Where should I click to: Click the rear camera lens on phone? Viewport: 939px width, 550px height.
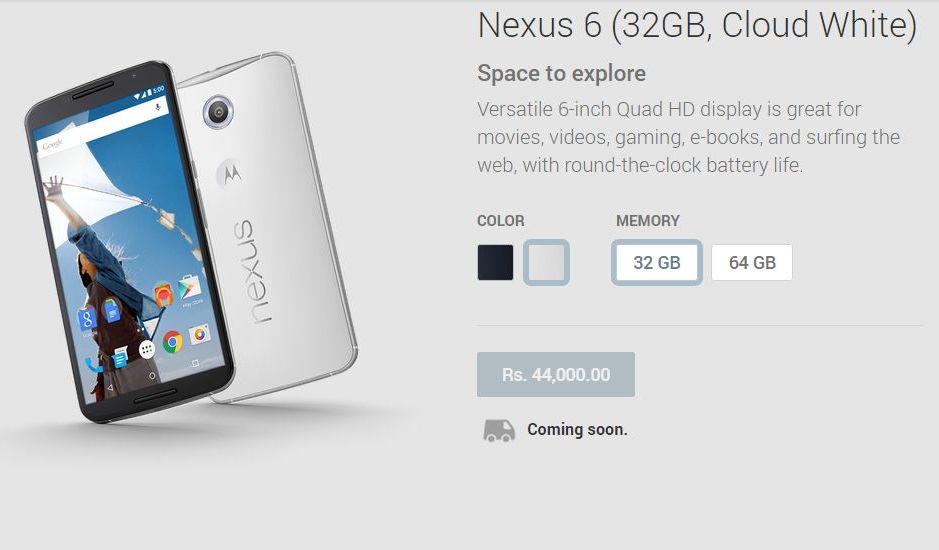pyautogui.click(x=218, y=112)
